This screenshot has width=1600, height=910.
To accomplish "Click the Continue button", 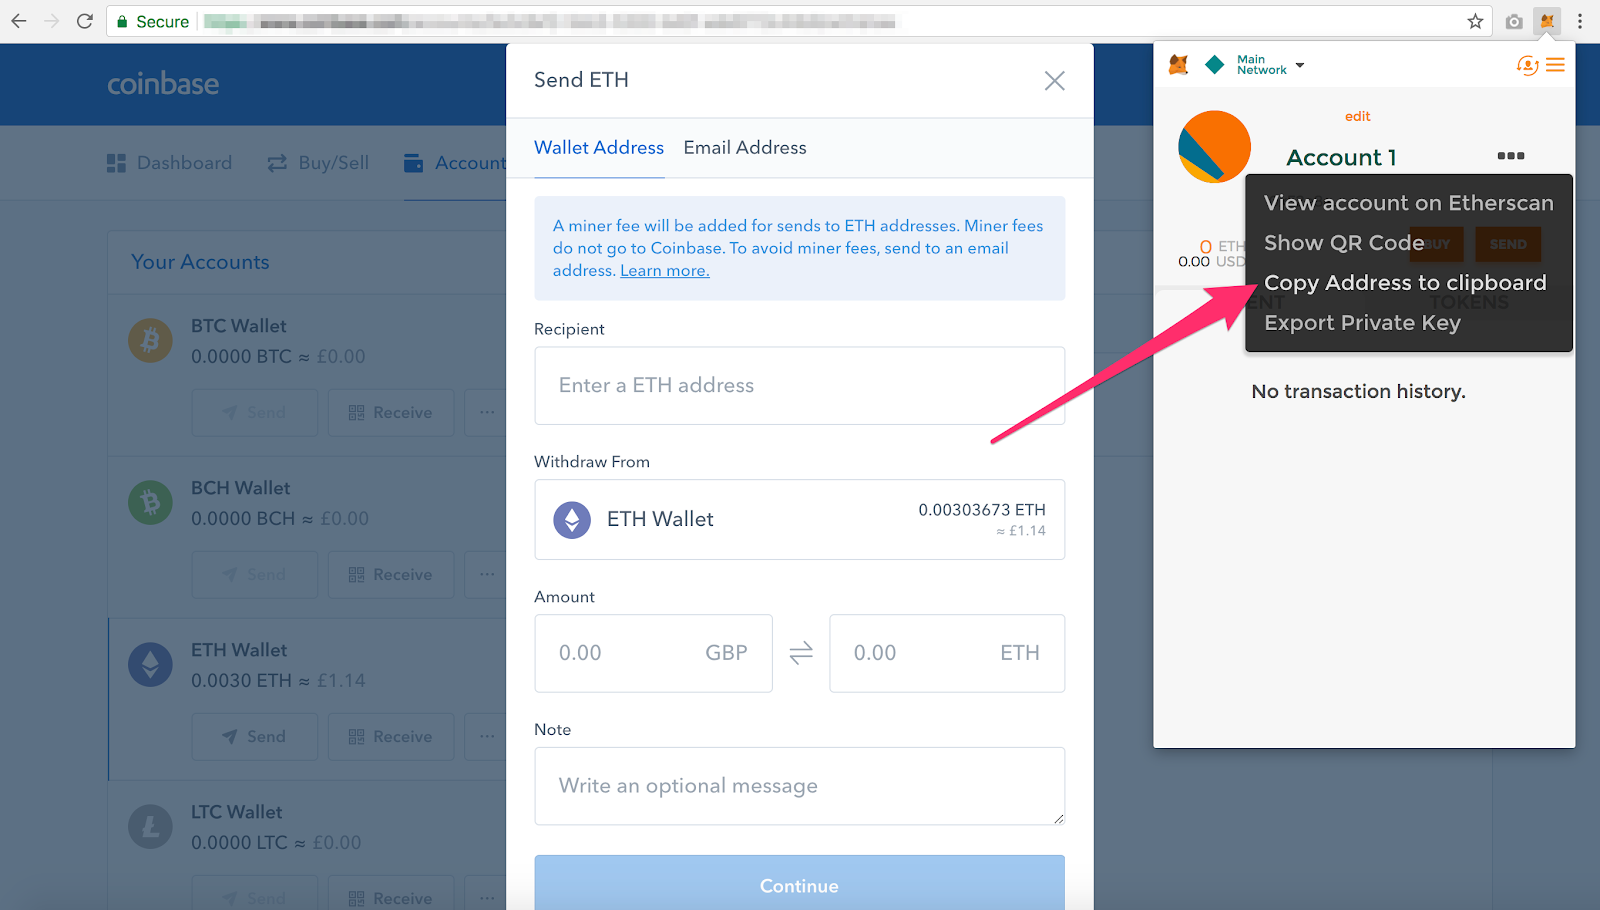I will (x=800, y=883).
